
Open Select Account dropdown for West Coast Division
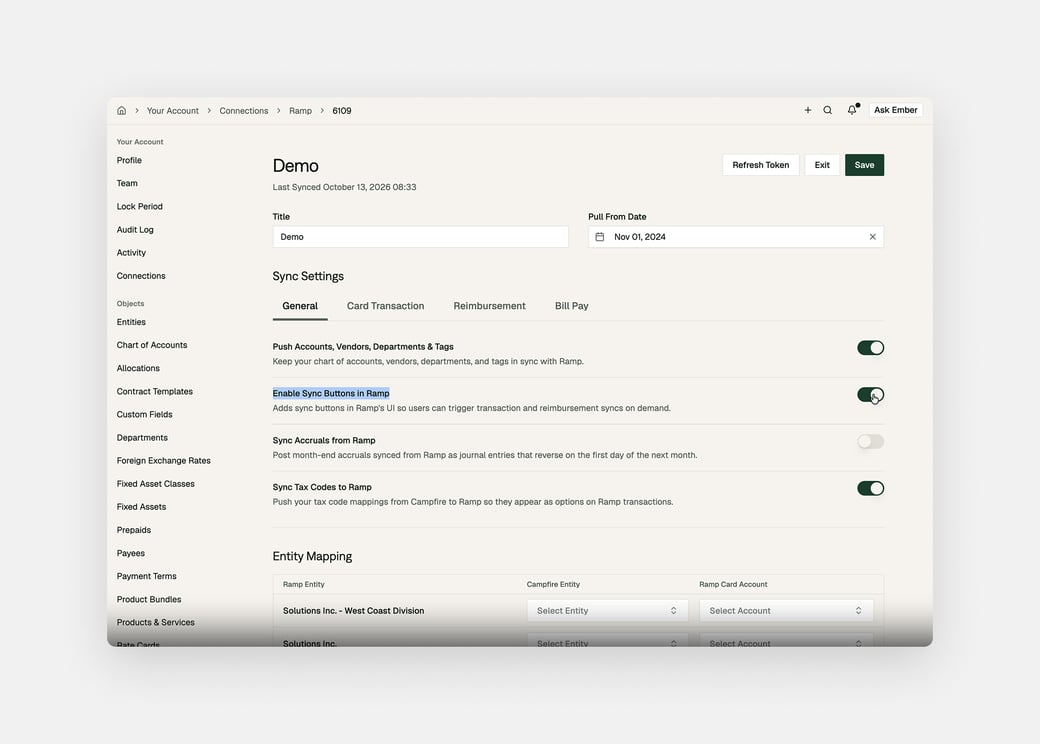pos(786,611)
